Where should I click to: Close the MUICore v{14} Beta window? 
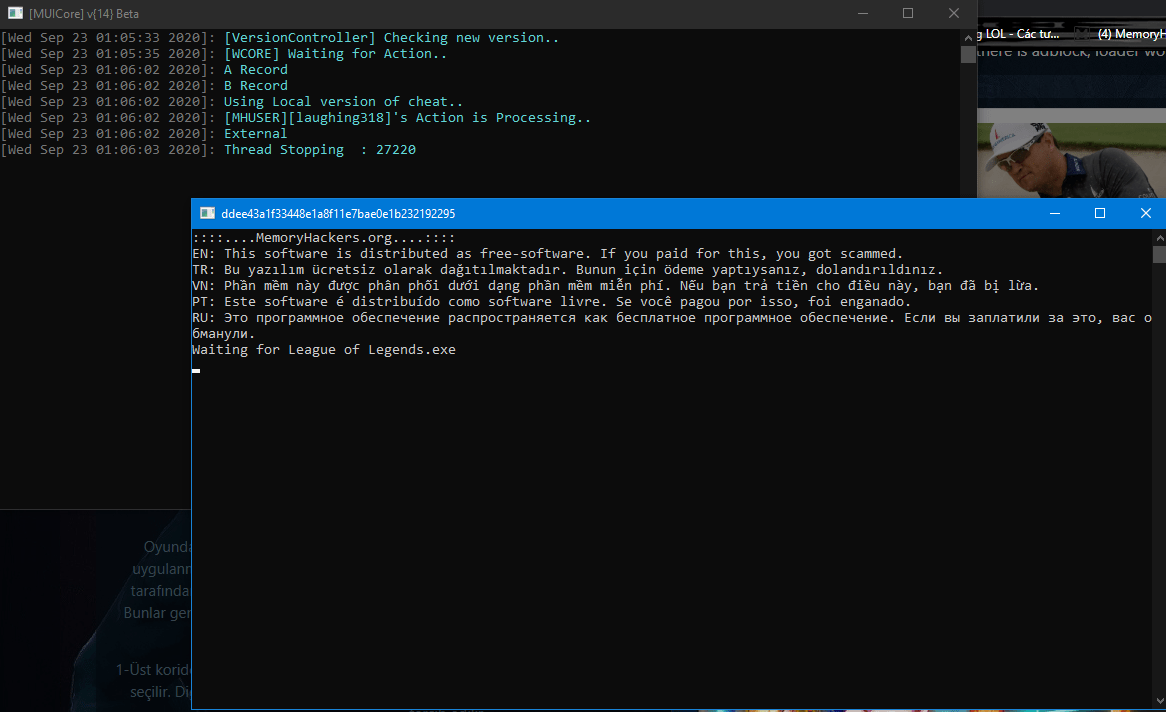coord(954,13)
